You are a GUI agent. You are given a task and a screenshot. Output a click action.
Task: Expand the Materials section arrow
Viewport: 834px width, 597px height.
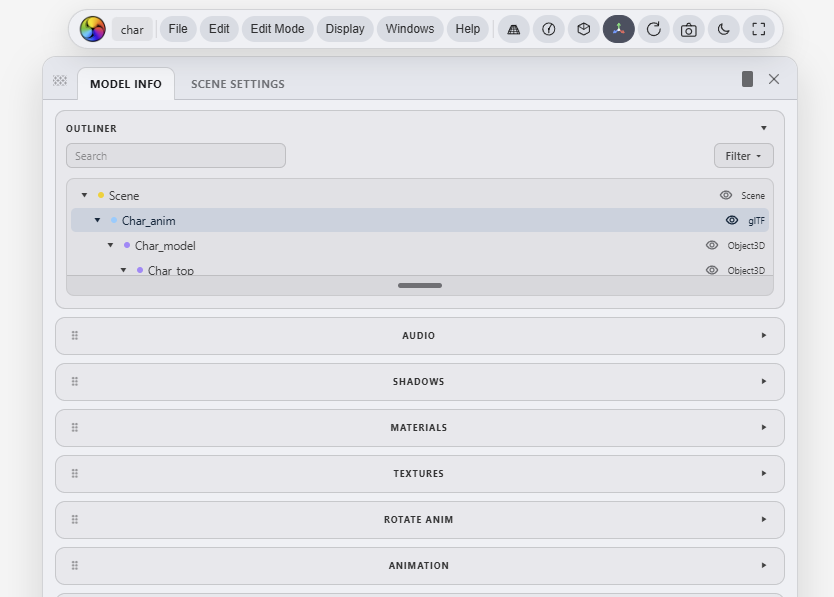[x=764, y=428]
